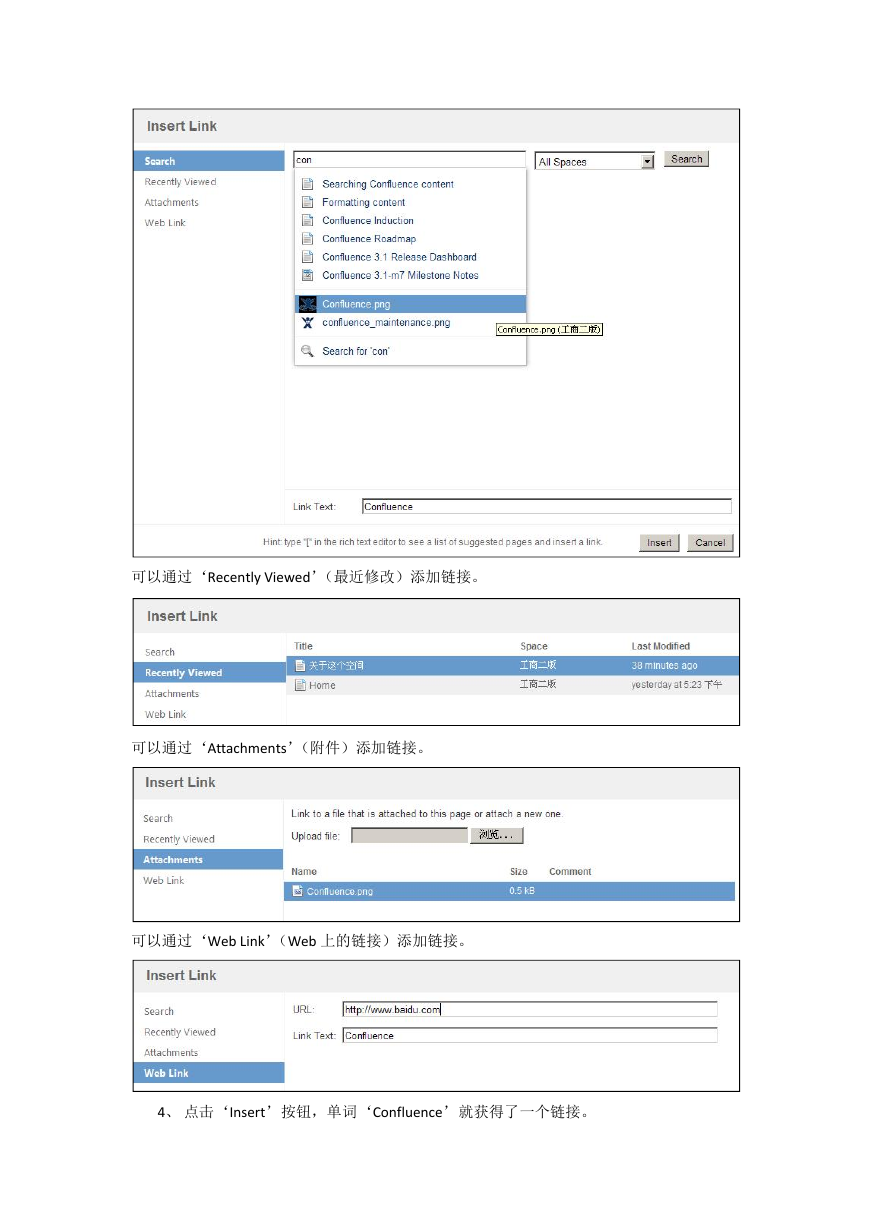Click the page icon beside Searching Confluence content
The image size is (869, 1228).
click(x=308, y=184)
